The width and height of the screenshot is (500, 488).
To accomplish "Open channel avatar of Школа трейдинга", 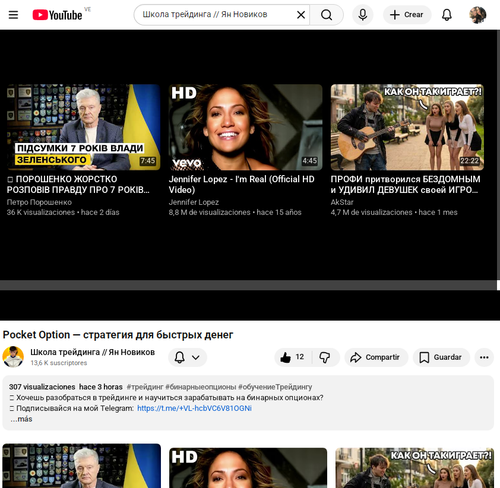I will 13,357.
